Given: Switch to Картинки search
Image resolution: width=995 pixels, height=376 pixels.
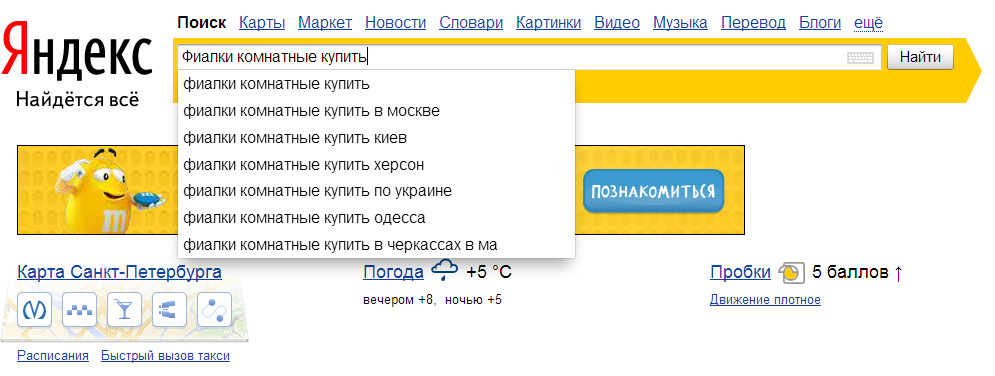Looking at the screenshot, I should click(x=548, y=23).
